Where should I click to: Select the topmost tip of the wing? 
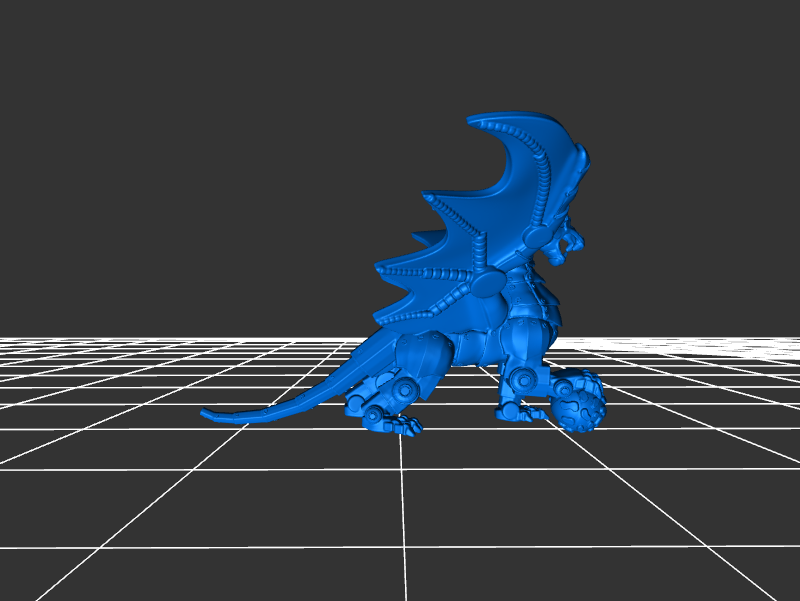[470, 120]
